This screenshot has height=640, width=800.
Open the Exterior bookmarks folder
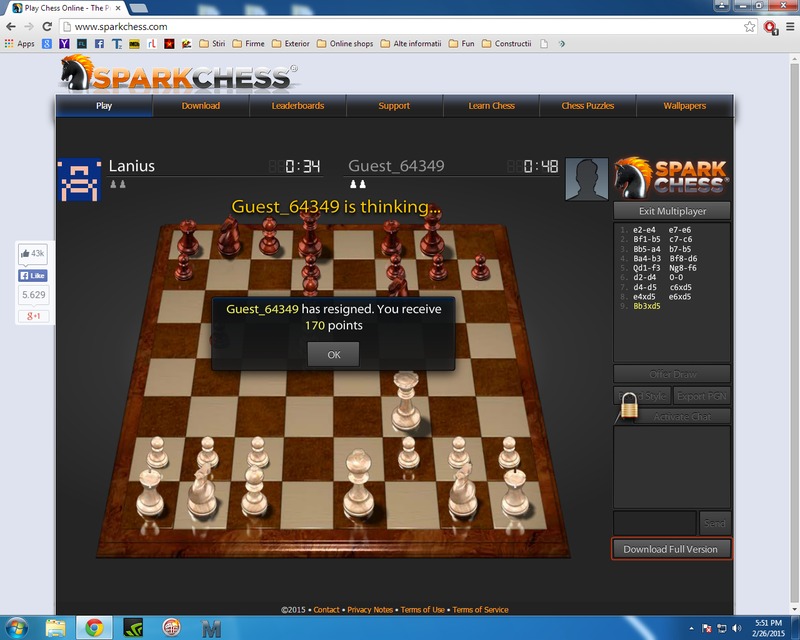click(x=291, y=44)
